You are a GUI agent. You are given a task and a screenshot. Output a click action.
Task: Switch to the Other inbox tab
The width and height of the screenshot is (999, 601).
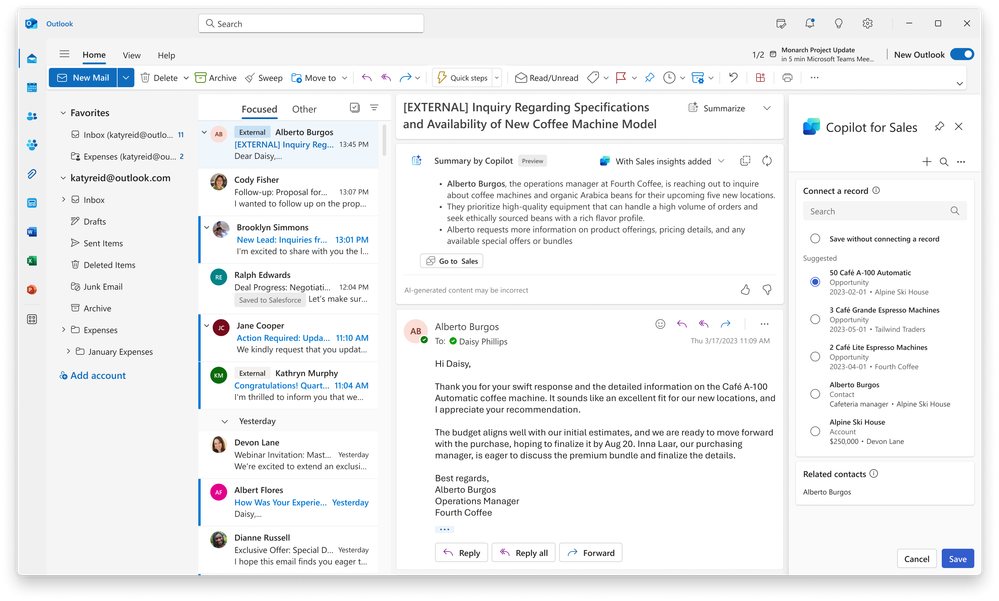point(304,109)
